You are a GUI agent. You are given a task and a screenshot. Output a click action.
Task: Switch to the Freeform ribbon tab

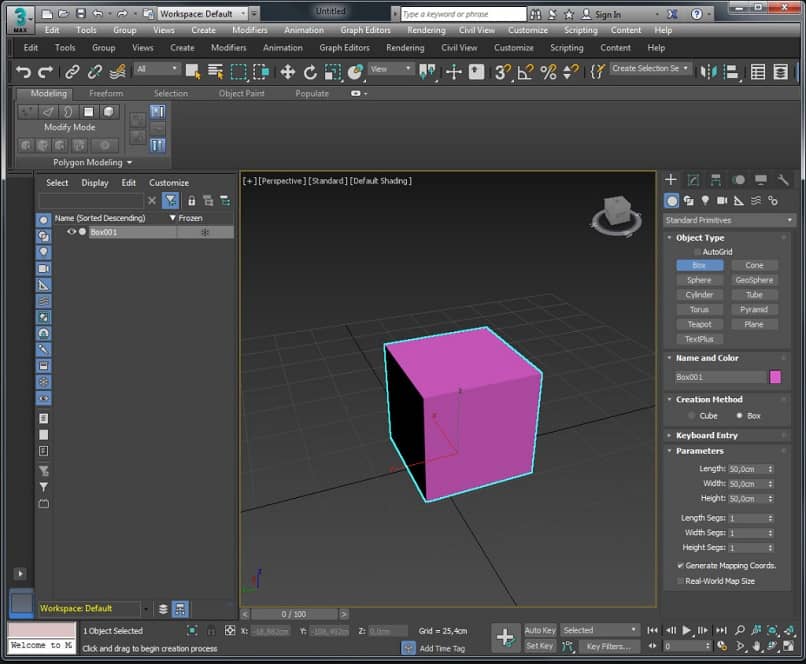(x=106, y=93)
